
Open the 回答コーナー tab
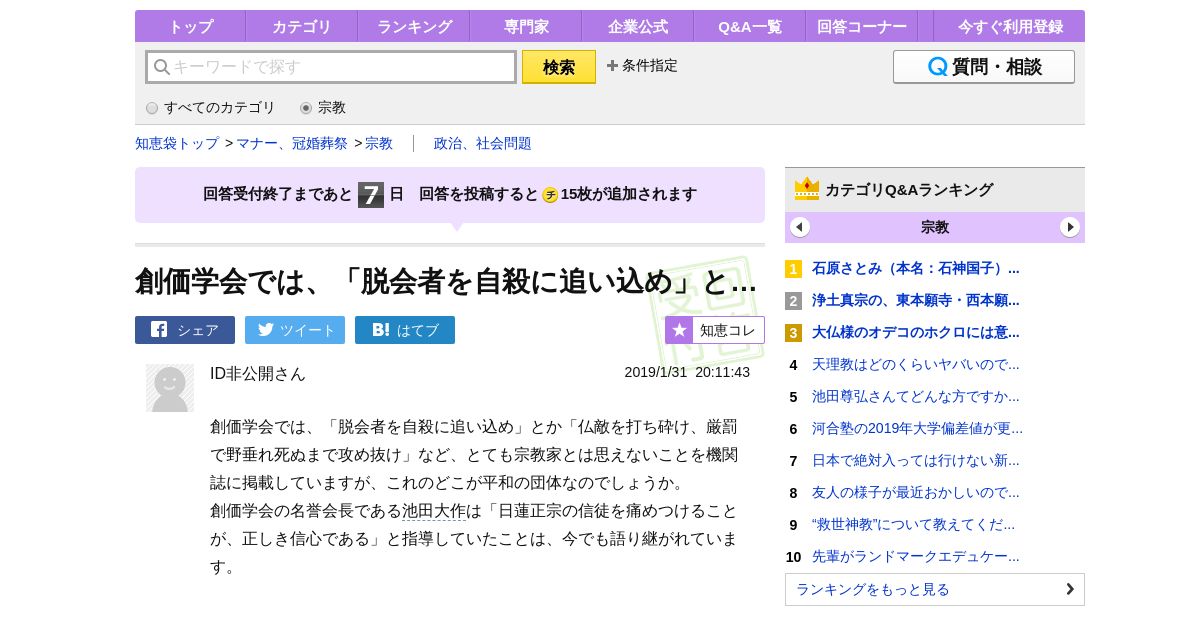[862, 27]
